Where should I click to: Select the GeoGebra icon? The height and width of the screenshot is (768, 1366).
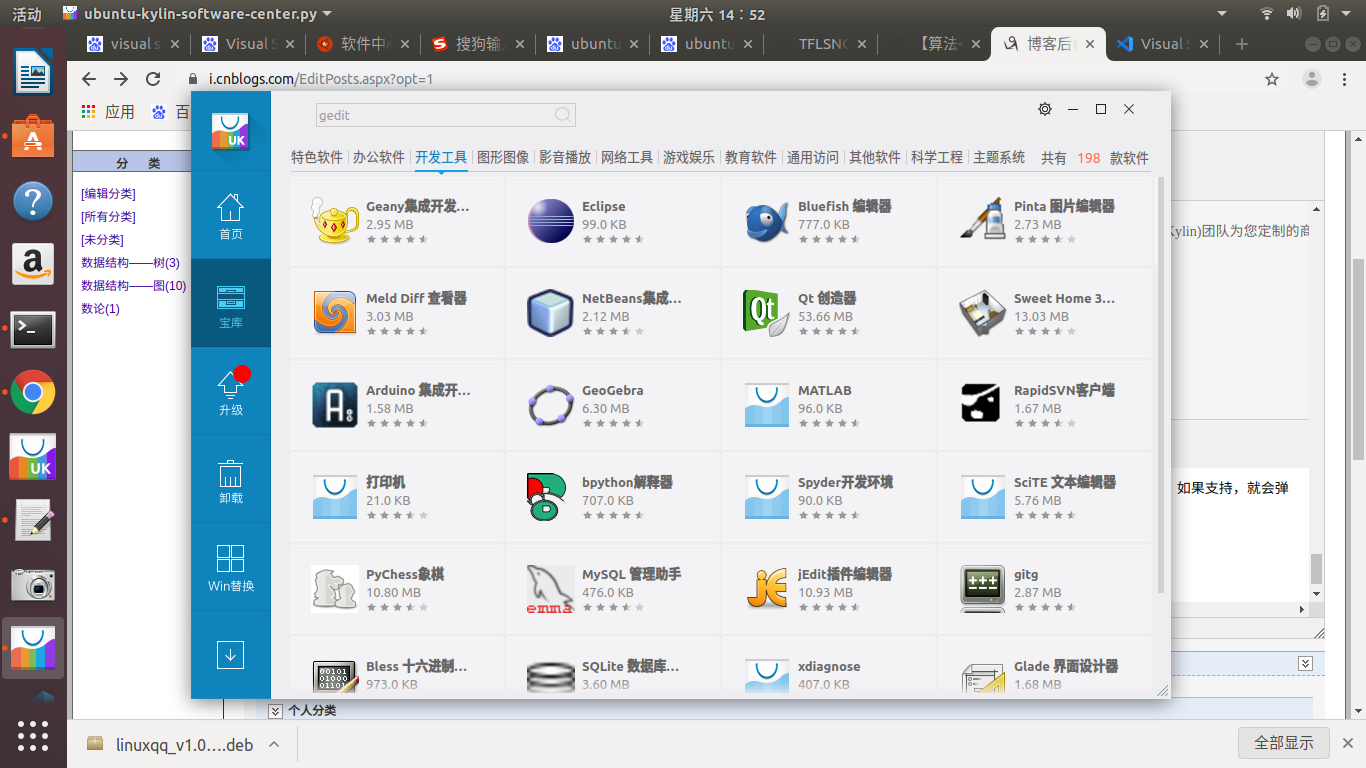point(550,404)
